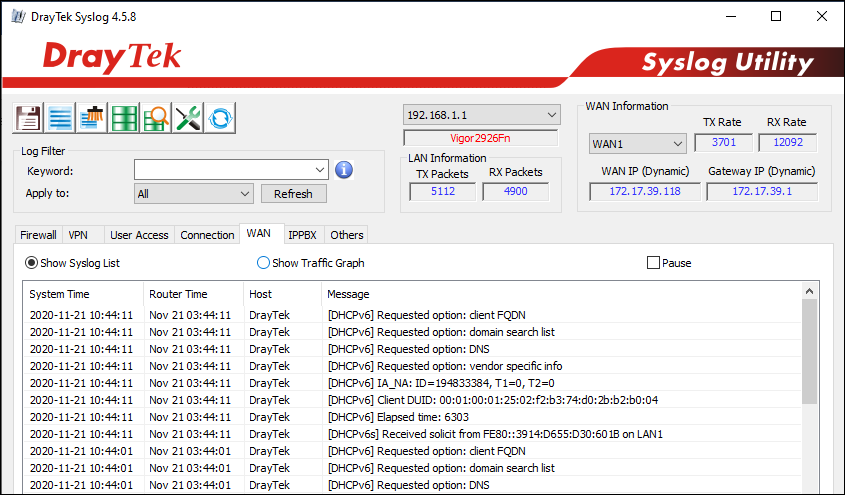Open the User Access tab

(x=139, y=235)
